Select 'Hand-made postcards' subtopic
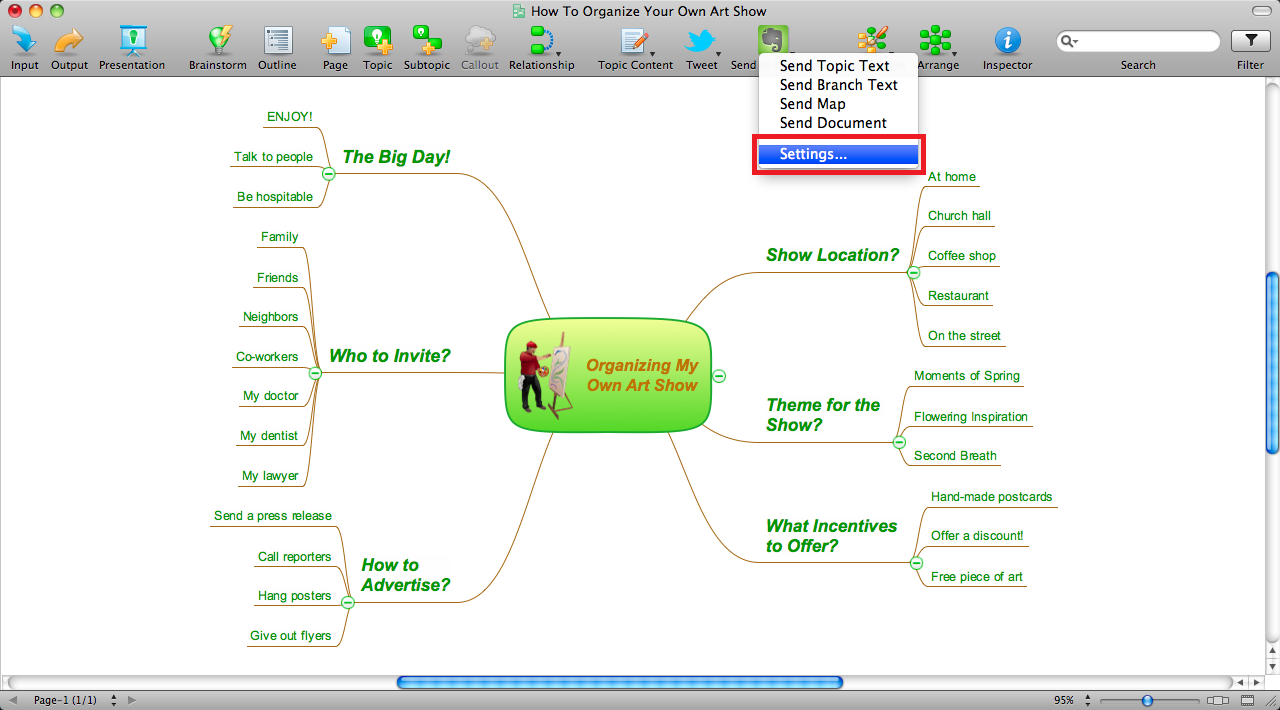 992,497
